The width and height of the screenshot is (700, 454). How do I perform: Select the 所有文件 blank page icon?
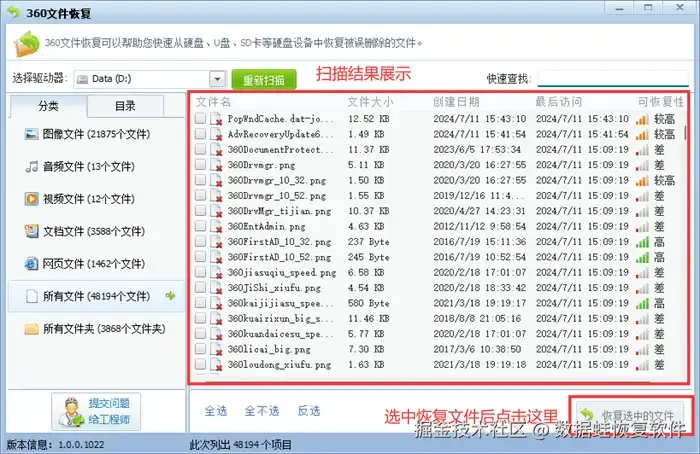[31, 296]
